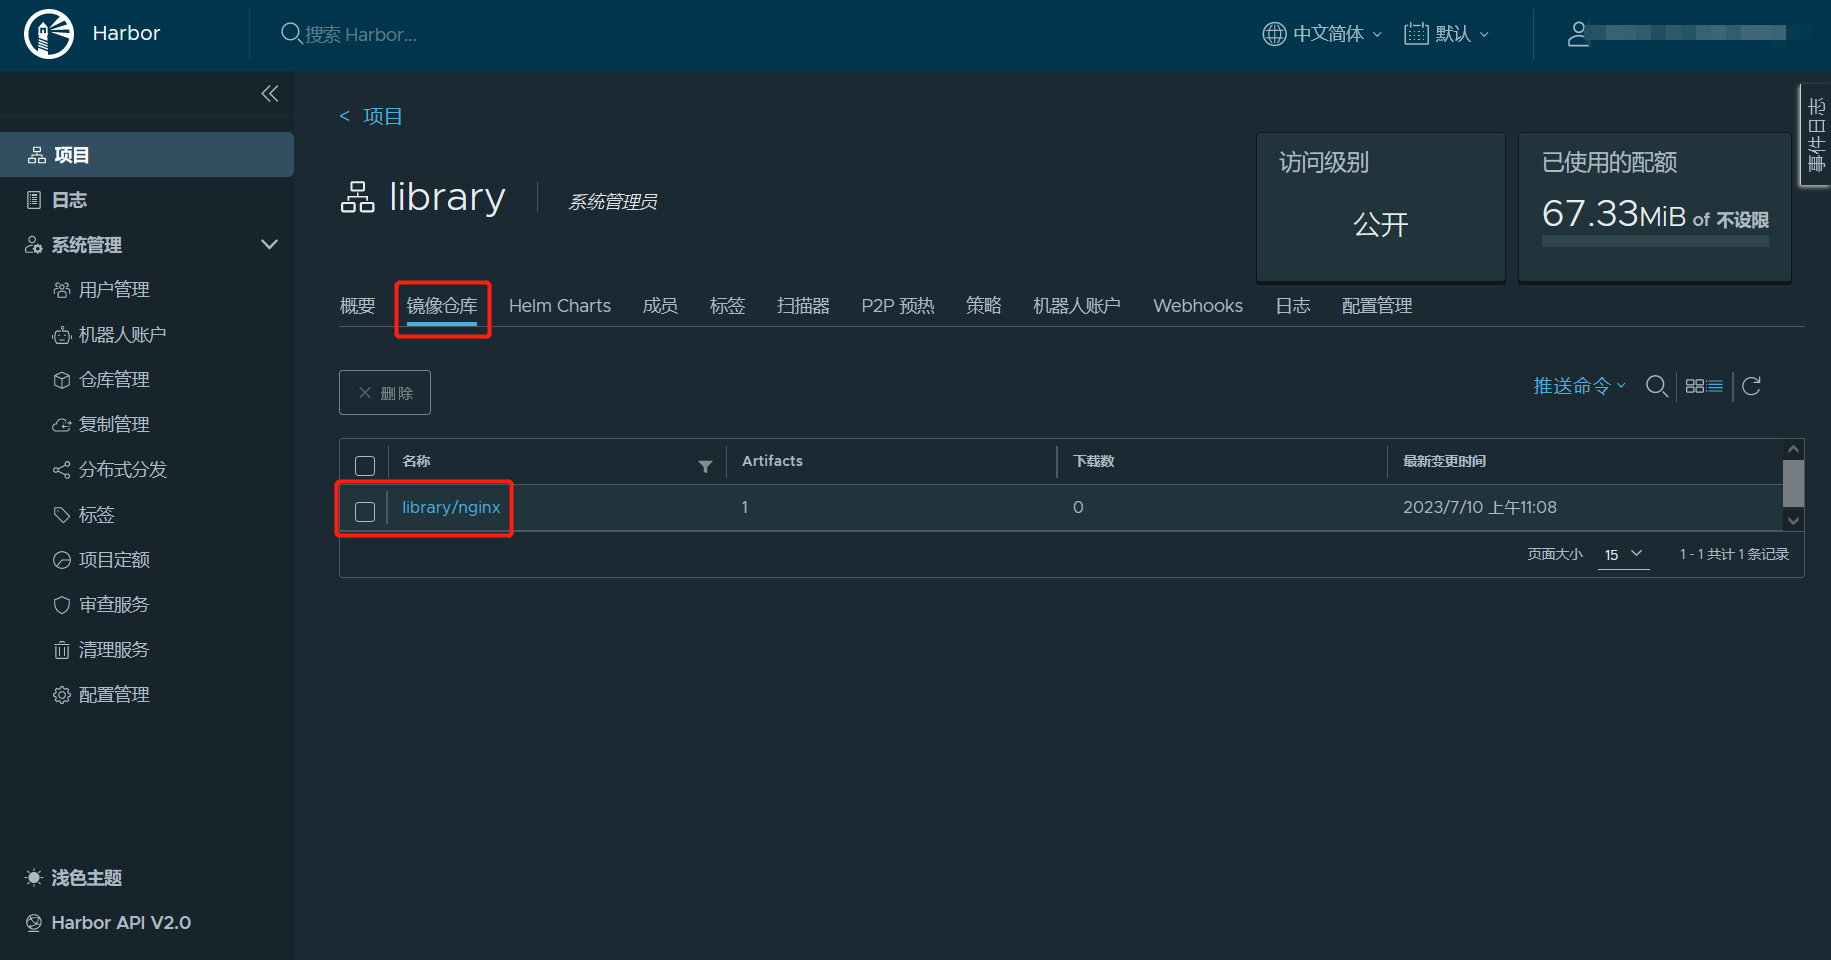
Task: Click the search magnifier in header
Action: tap(291, 34)
